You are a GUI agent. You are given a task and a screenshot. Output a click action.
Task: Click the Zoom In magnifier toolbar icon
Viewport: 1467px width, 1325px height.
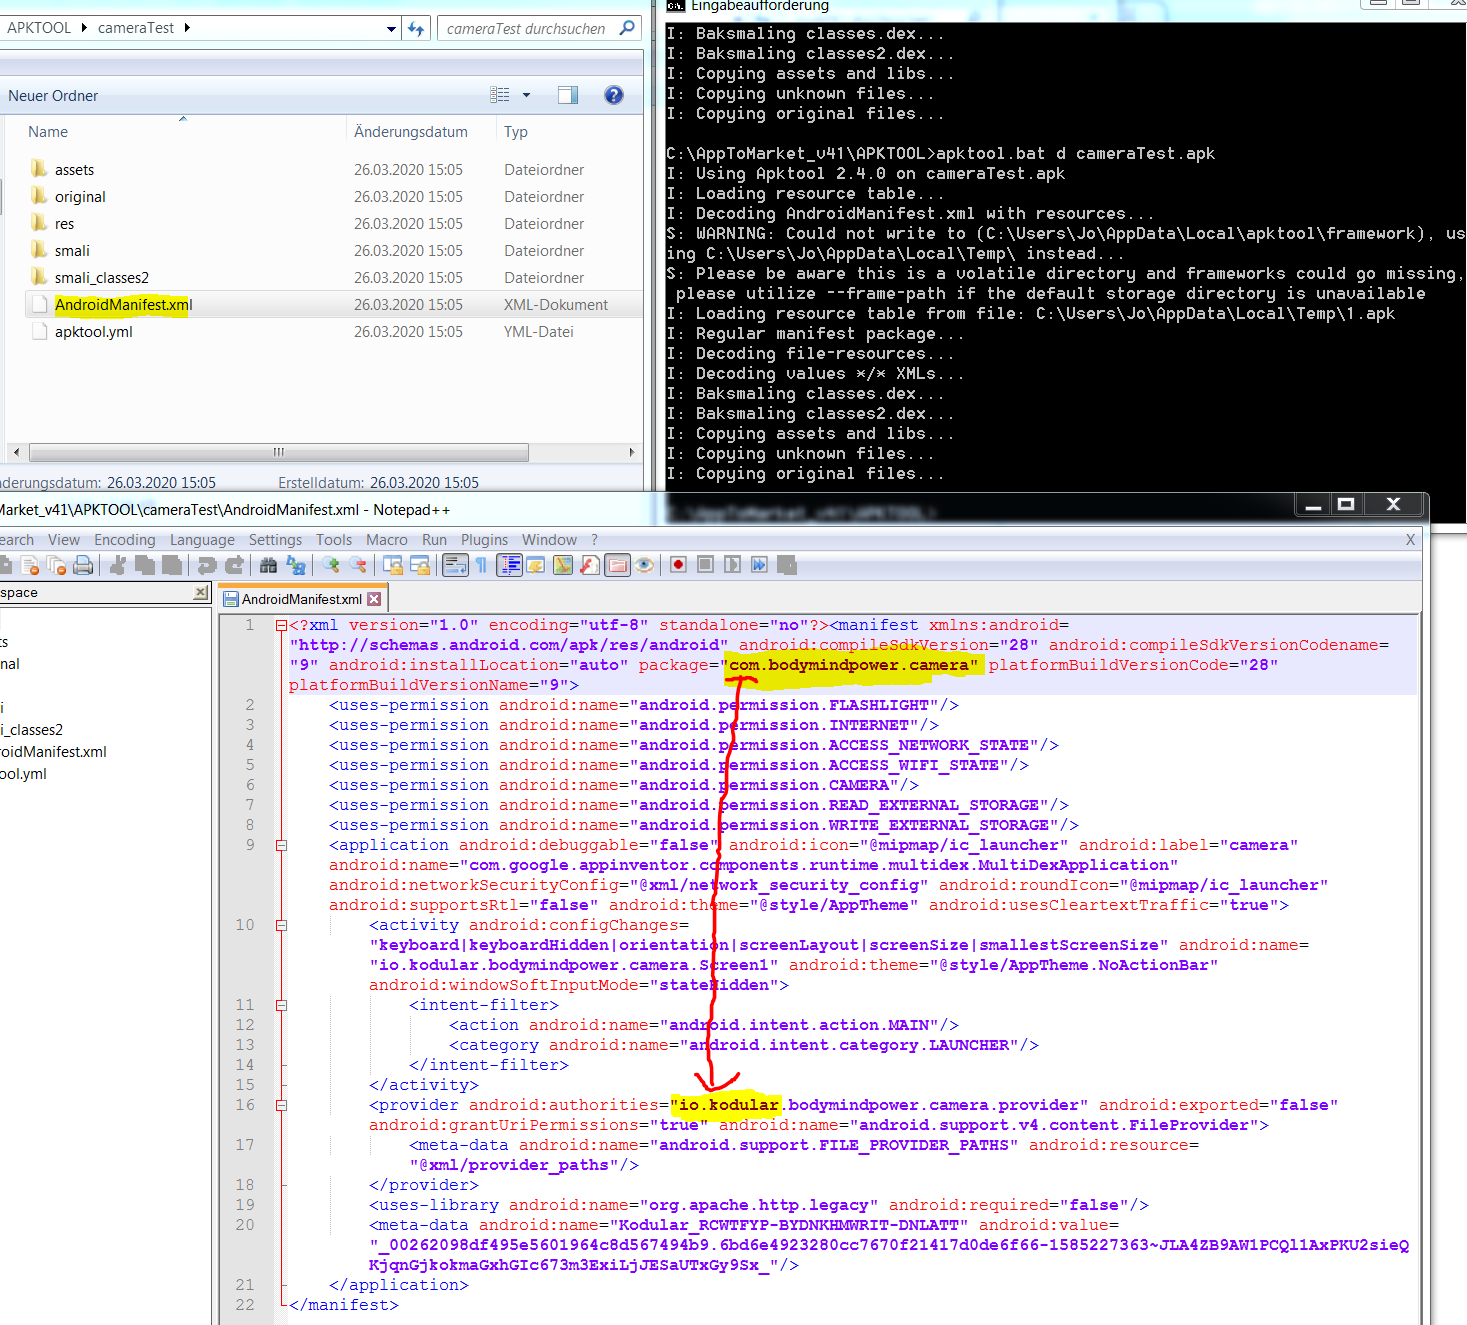coord(331,565)
